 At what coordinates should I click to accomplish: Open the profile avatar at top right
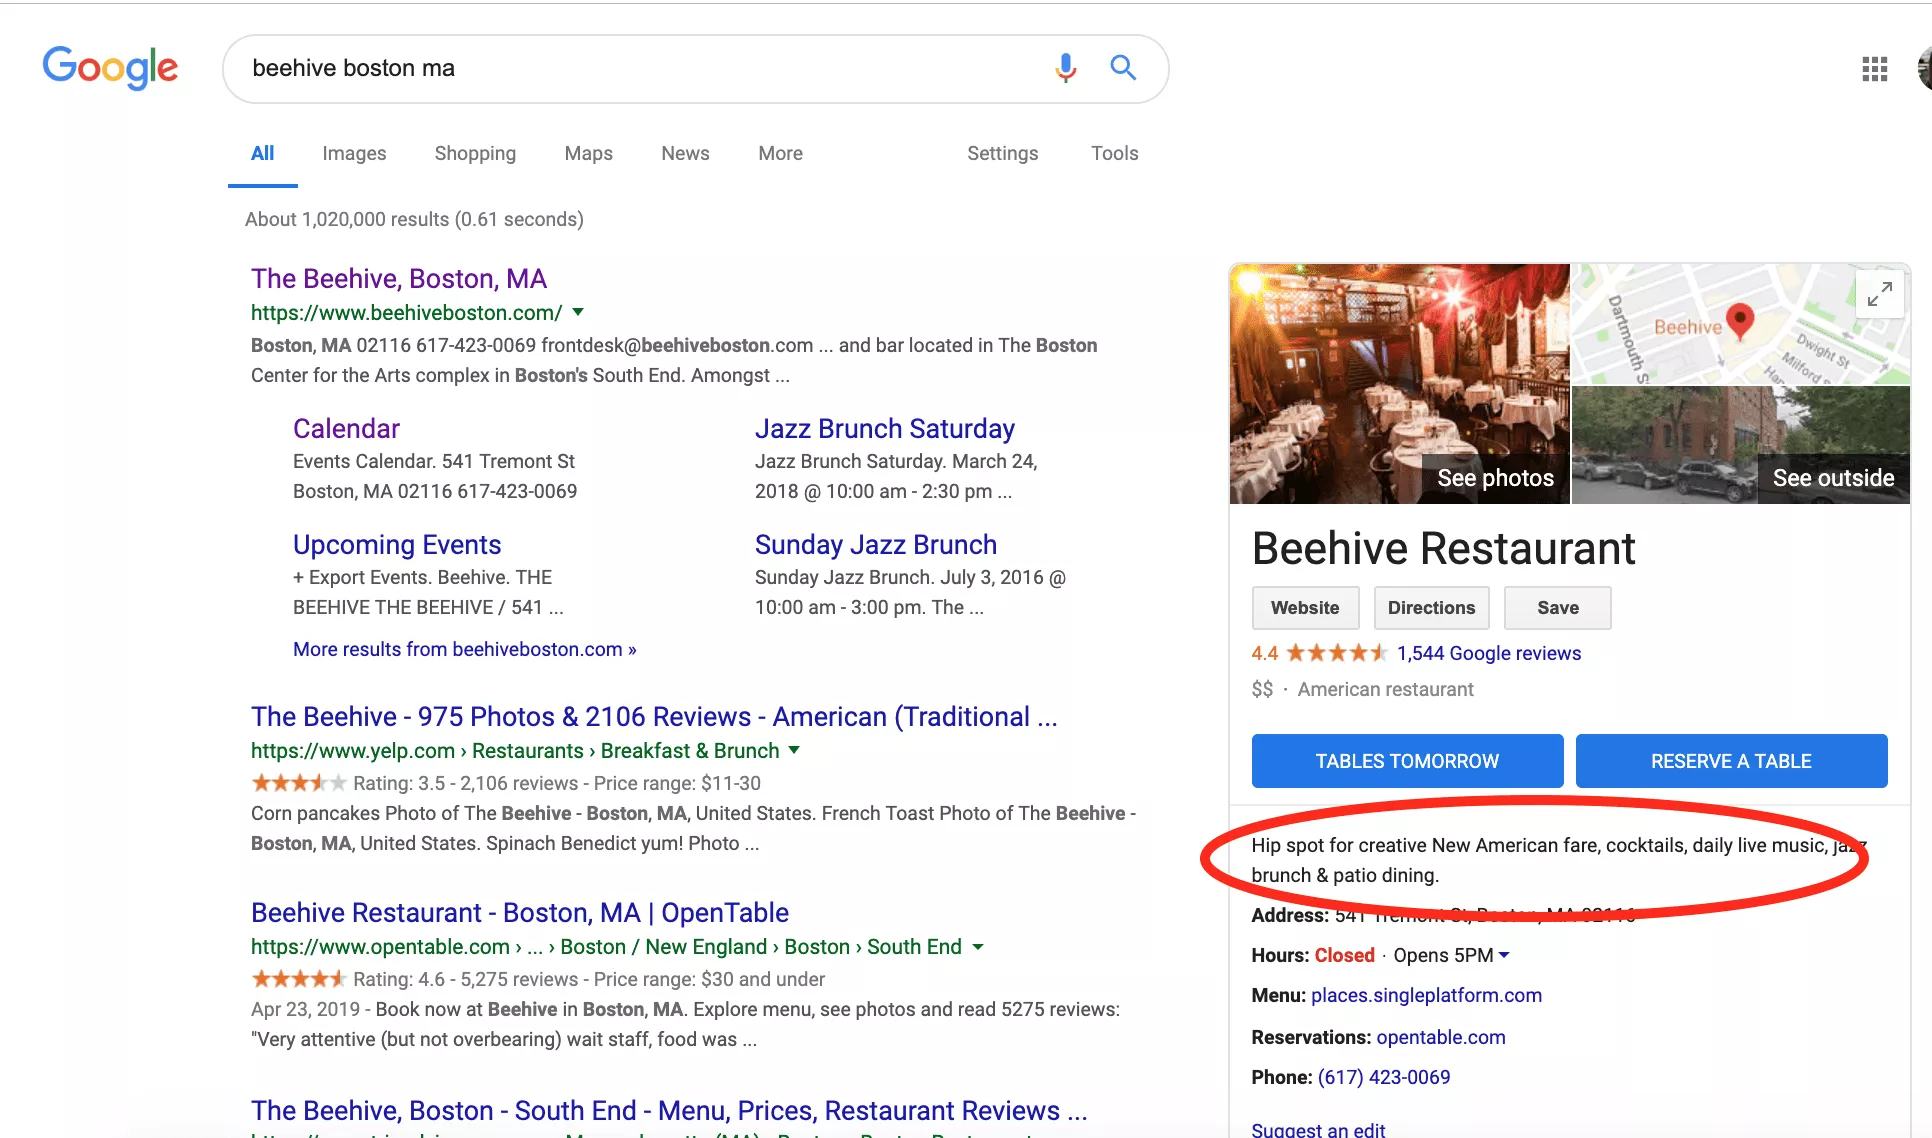click(1924, 69)
